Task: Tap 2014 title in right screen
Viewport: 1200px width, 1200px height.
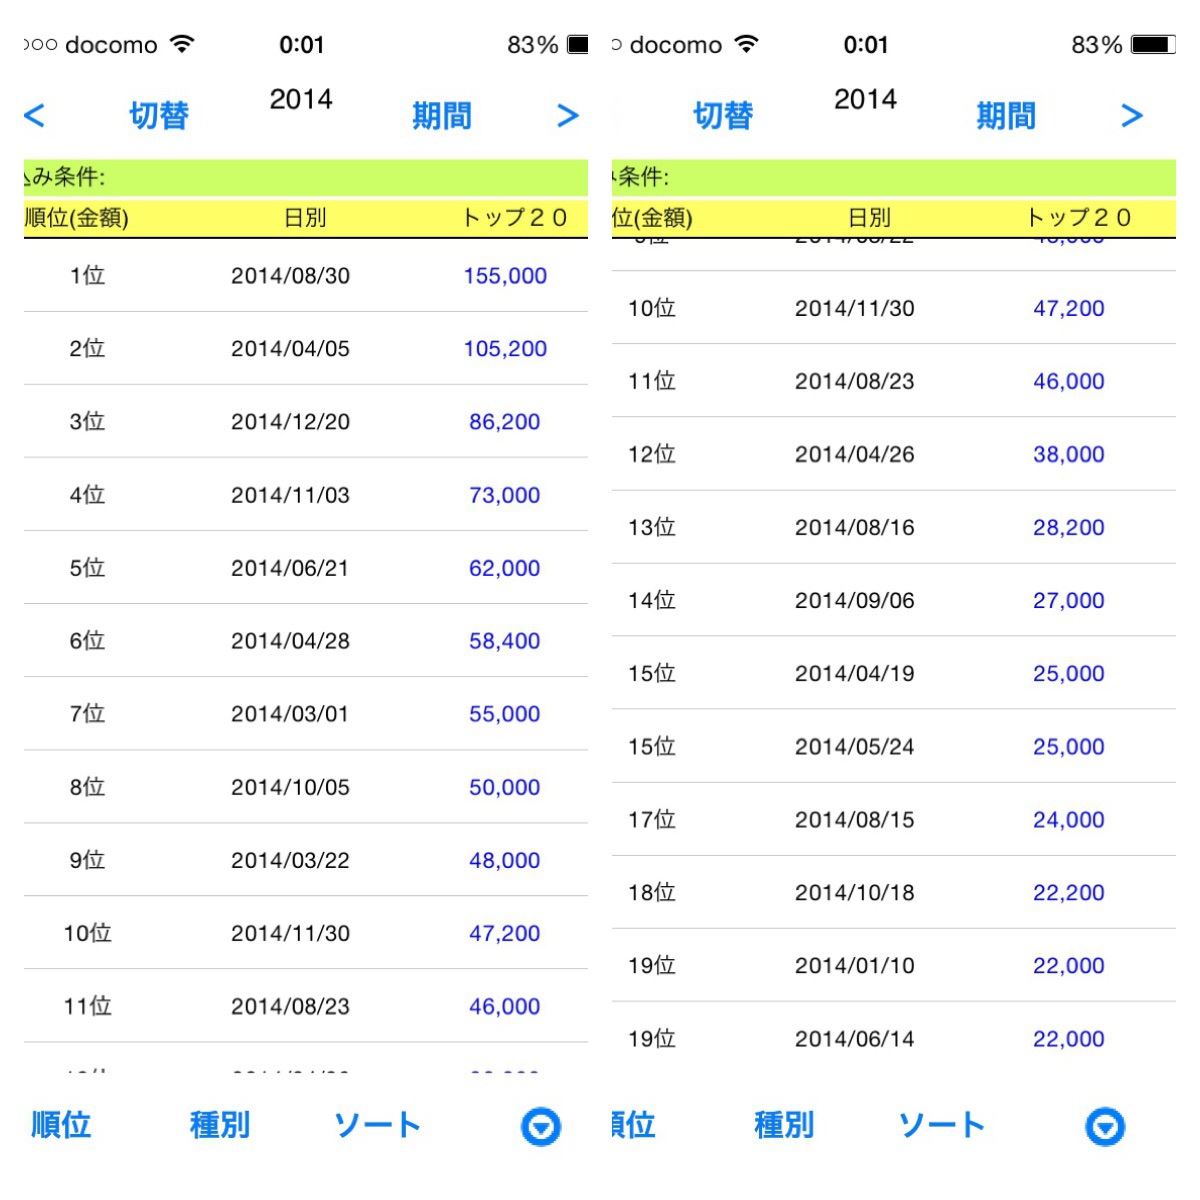Action: 865,99
